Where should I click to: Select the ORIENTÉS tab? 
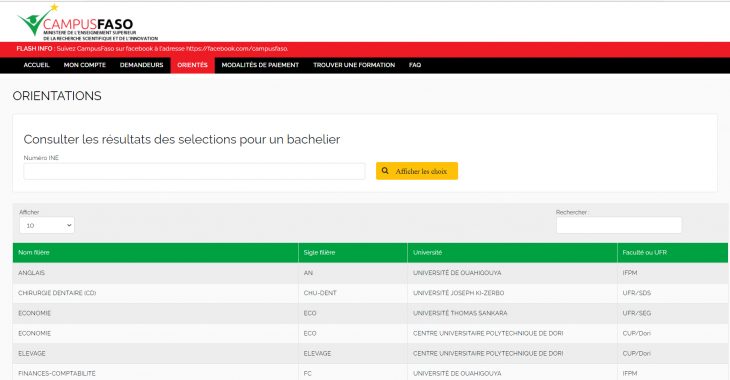(x=192, y=65)
